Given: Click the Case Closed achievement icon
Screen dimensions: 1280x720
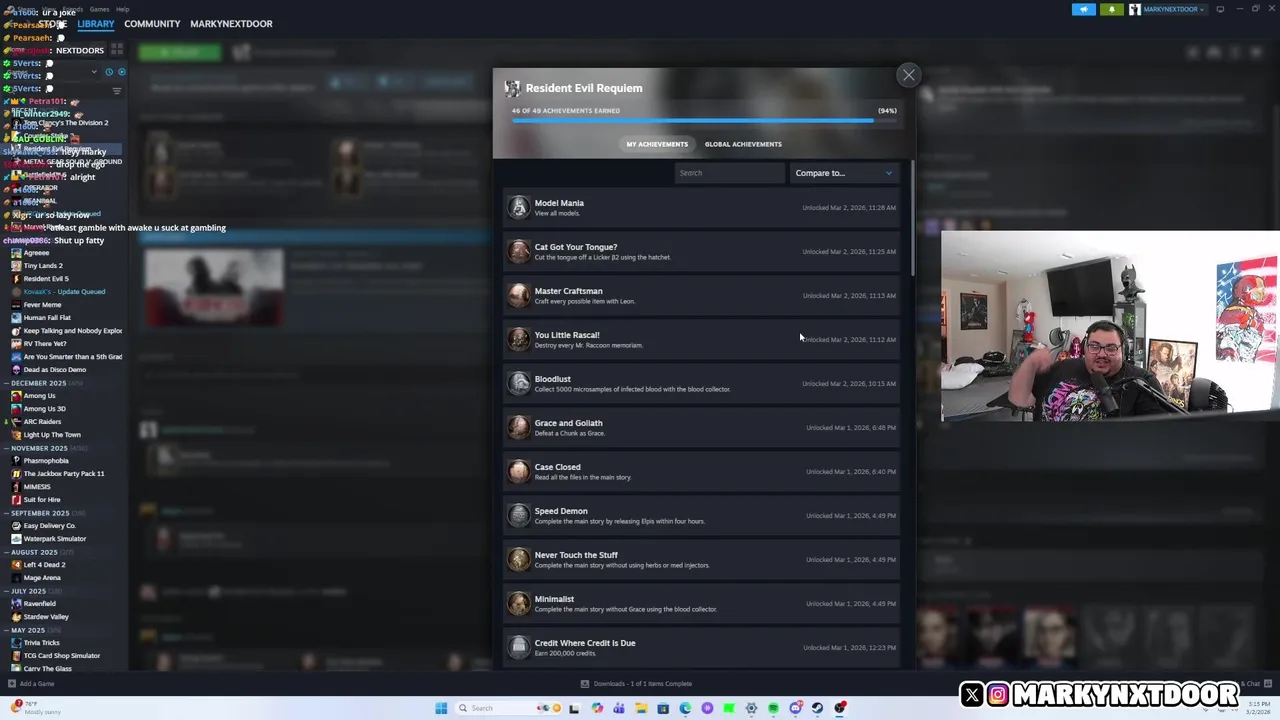Looking at the screenshot, I should [x=518, y=471].
